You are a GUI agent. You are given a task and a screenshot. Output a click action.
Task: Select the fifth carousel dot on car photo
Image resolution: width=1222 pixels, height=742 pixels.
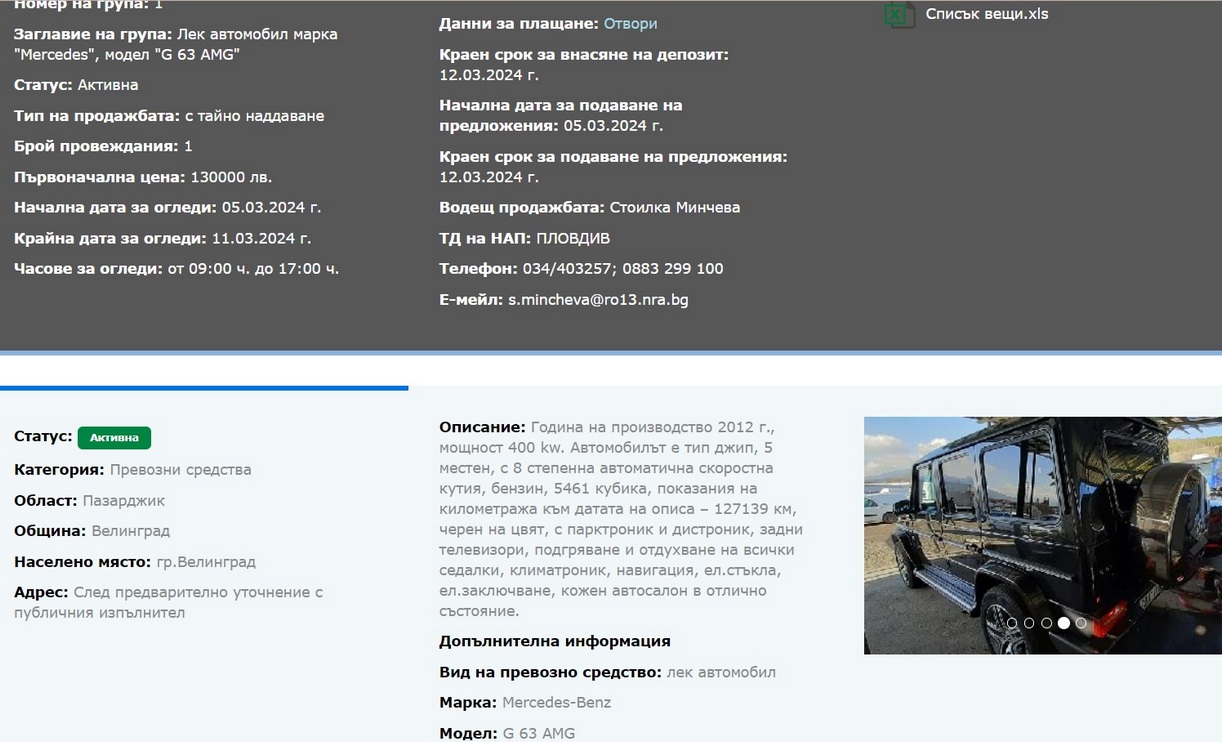pyautogui.click(x=1081, y=623)
